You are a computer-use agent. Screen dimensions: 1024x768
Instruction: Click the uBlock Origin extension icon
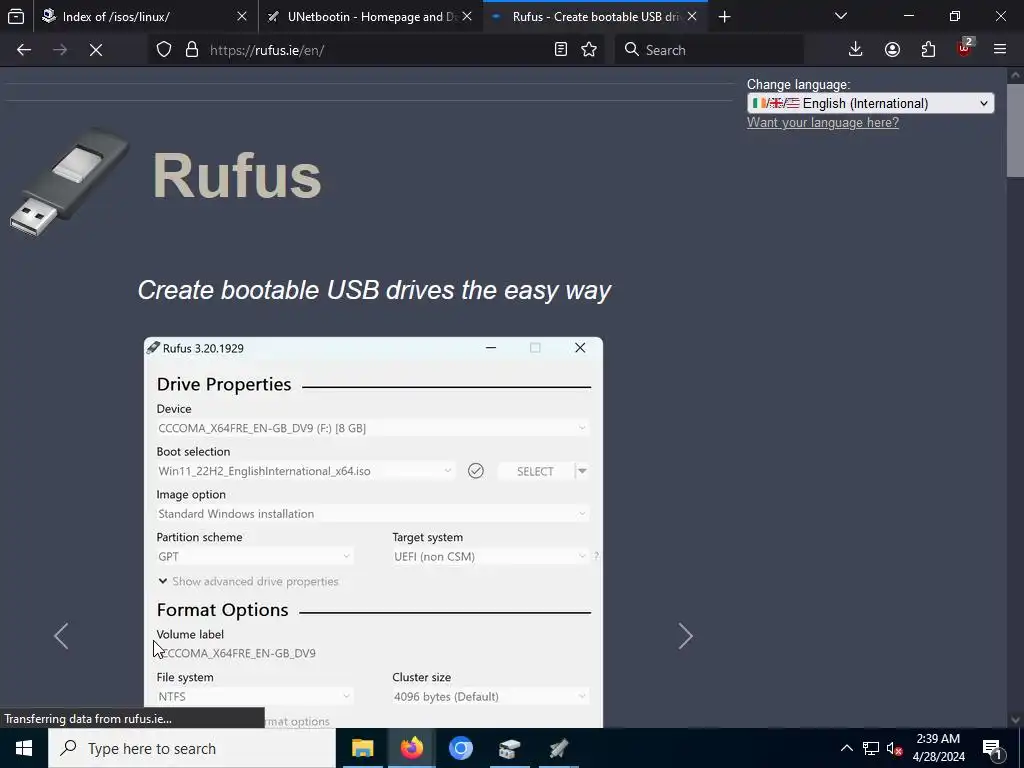click(x=965, y=48)
